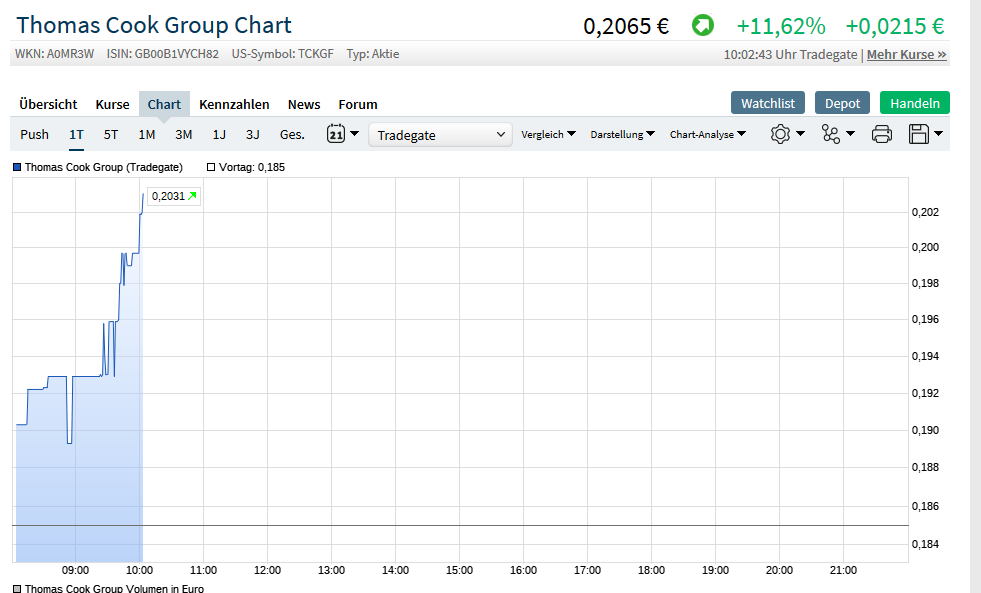
Task: Click the green arrow icon next to 0,2065
Action: [x=702, y=25]
